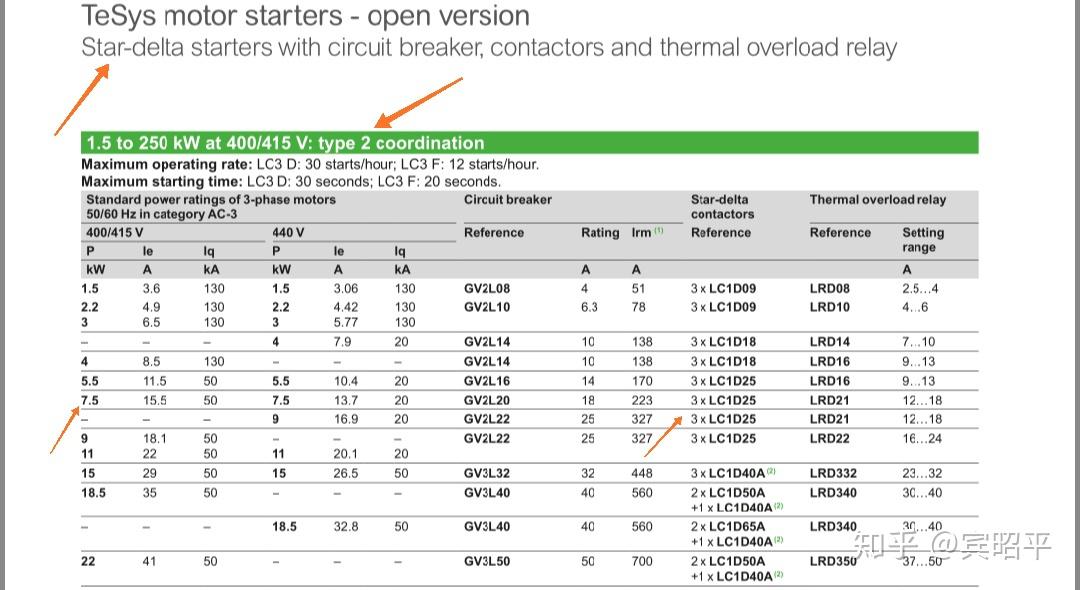
Task: Click overload relay reference "LRD10"
Action: [830, 307]
